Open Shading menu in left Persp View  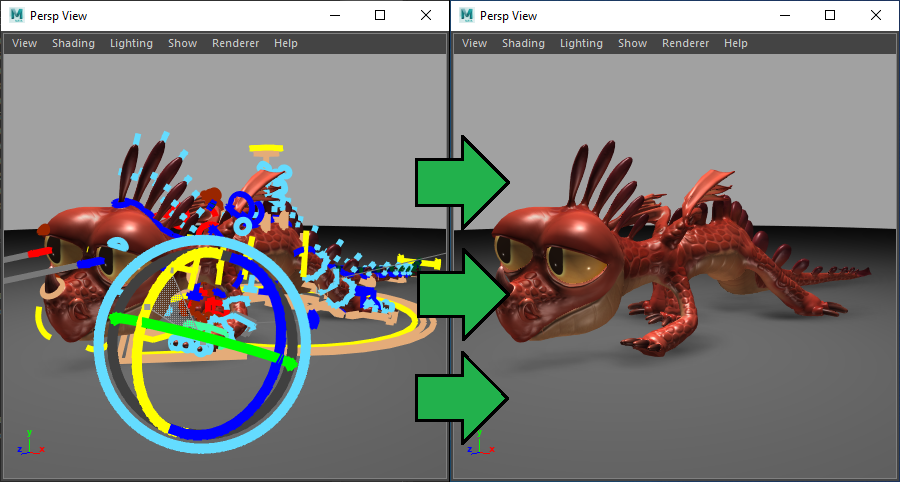click(x=73, y=43)
